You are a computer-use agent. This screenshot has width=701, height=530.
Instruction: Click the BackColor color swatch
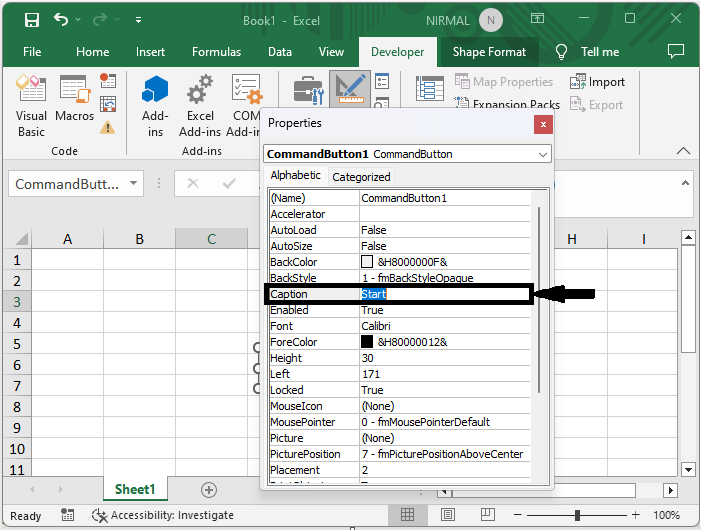[x=367, y=261]
